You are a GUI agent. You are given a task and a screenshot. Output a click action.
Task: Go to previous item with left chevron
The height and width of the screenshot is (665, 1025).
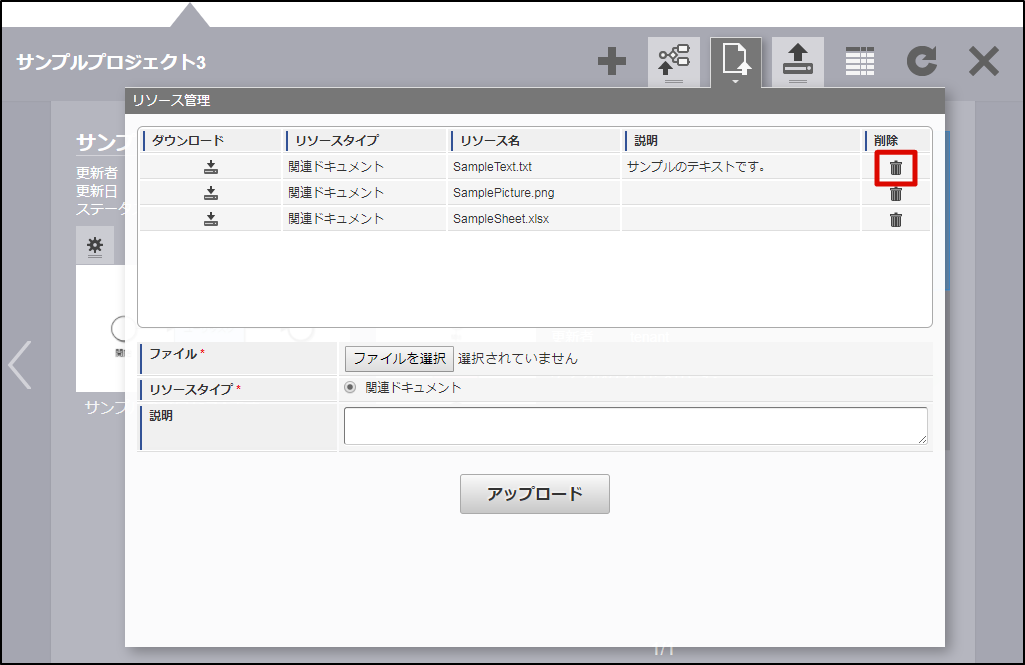tap(20, 365)
